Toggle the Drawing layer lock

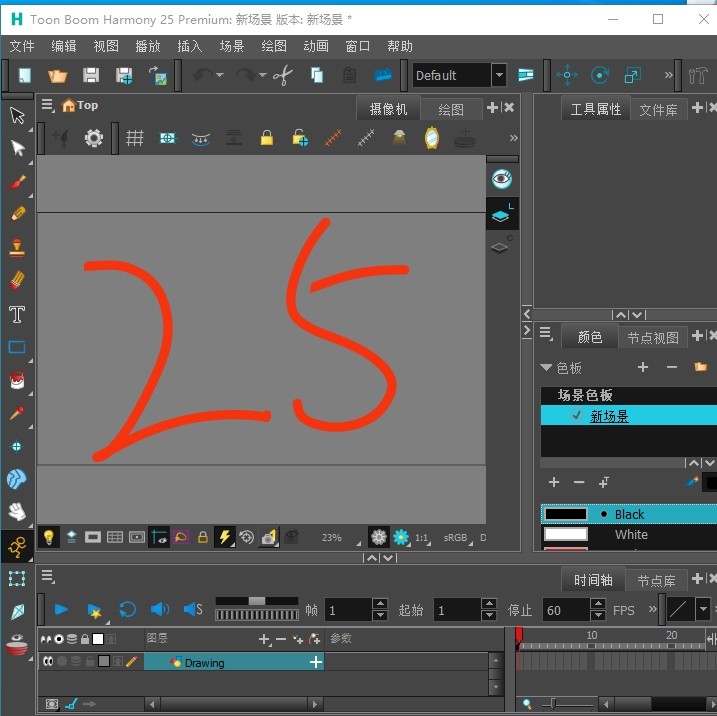90,661
